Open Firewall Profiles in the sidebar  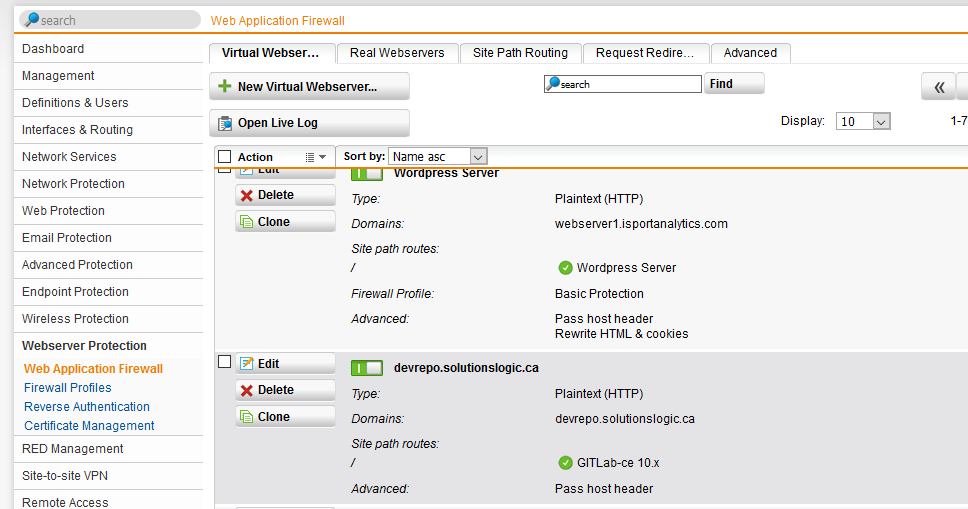click(x=68, y=388)
